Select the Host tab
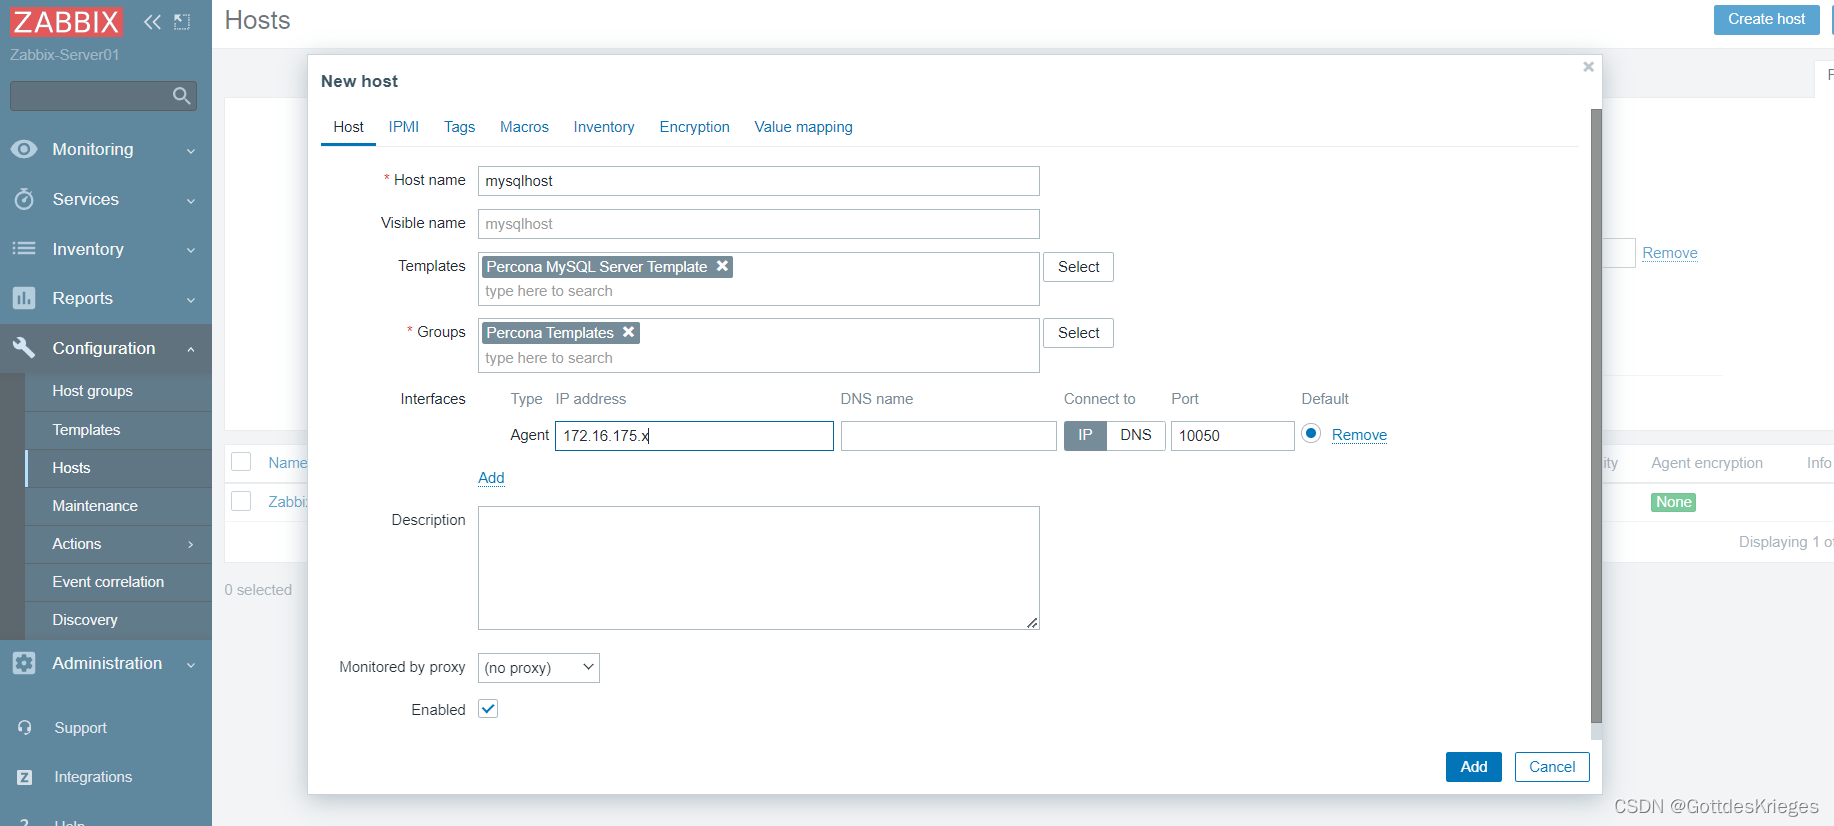Image resolution: width=1834 pixels, height=826 pixels. tap(348, 127)
